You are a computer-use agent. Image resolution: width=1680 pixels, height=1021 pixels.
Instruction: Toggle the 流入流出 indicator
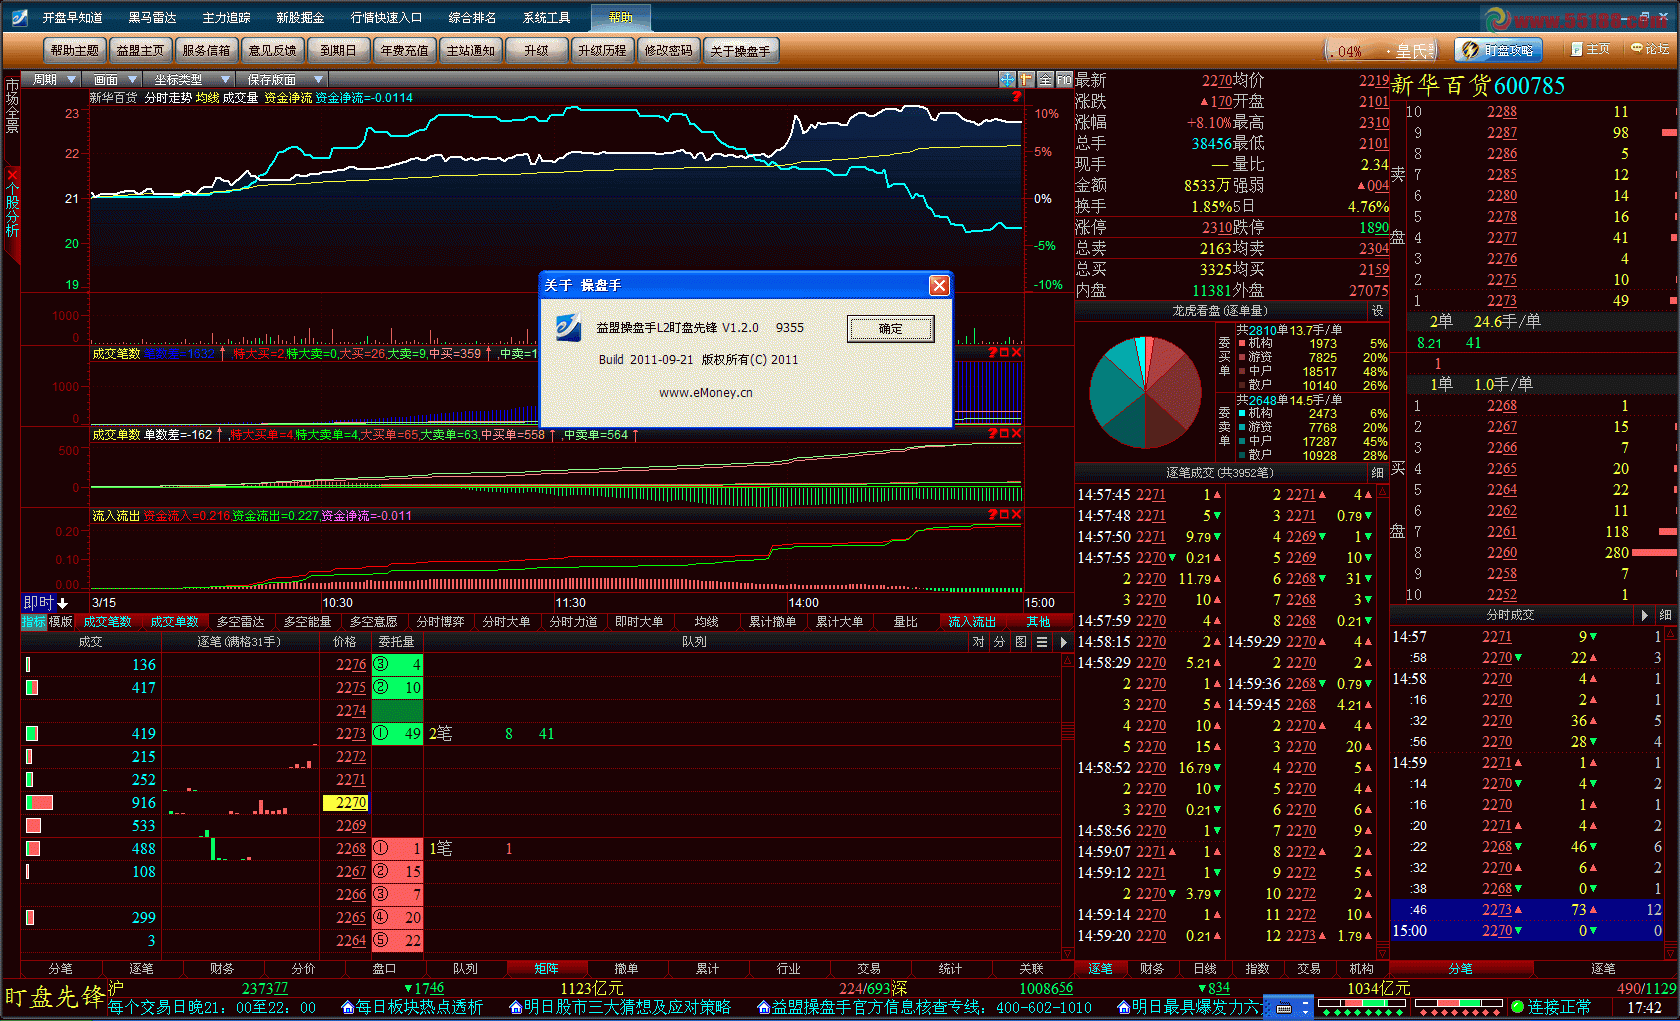(972, 621)
